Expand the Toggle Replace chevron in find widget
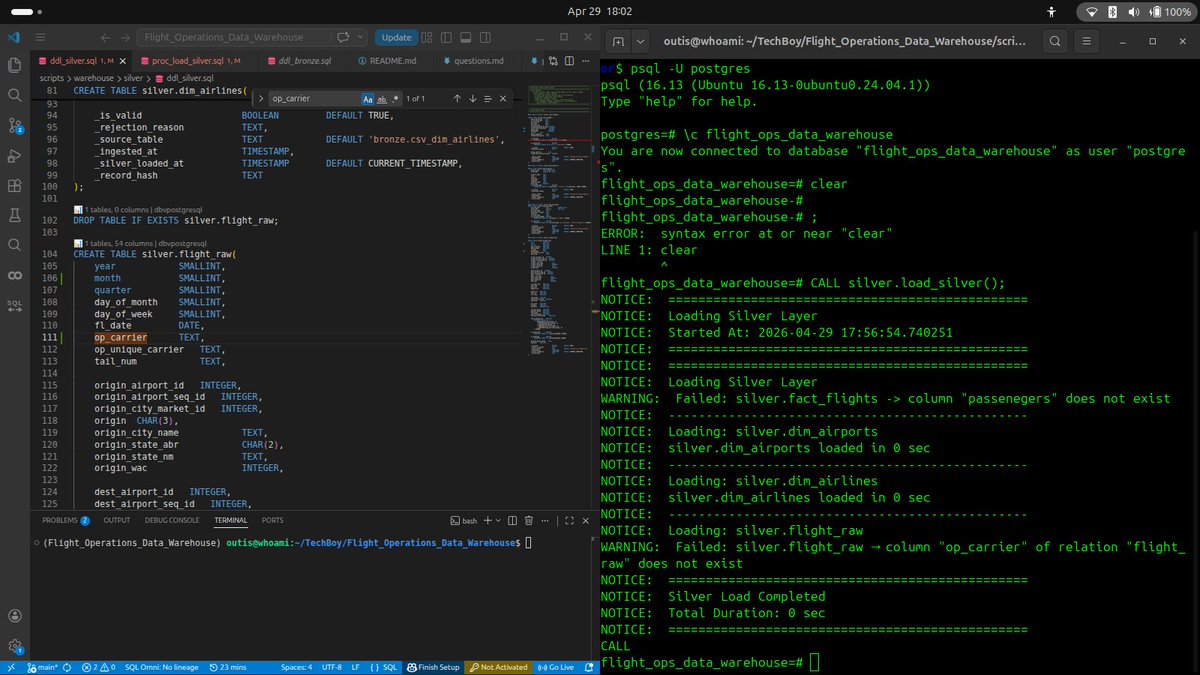This screenshot has height=675, width=1200. [x=260, y=99]
